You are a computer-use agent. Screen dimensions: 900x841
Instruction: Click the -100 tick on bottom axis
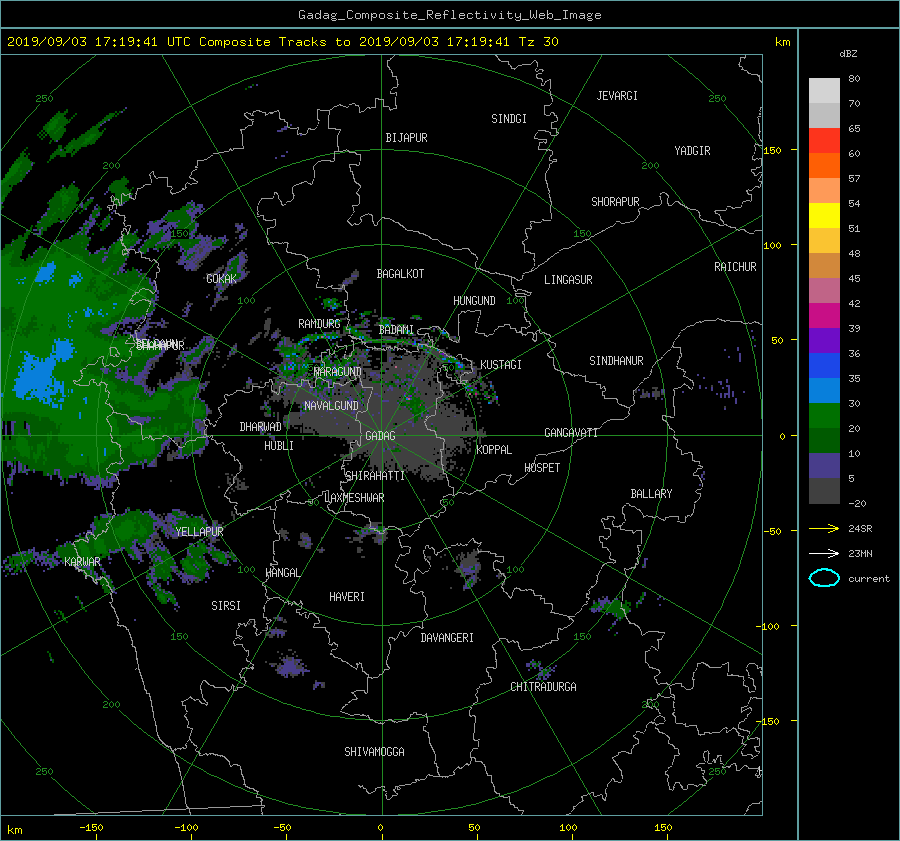coord(186,828)
